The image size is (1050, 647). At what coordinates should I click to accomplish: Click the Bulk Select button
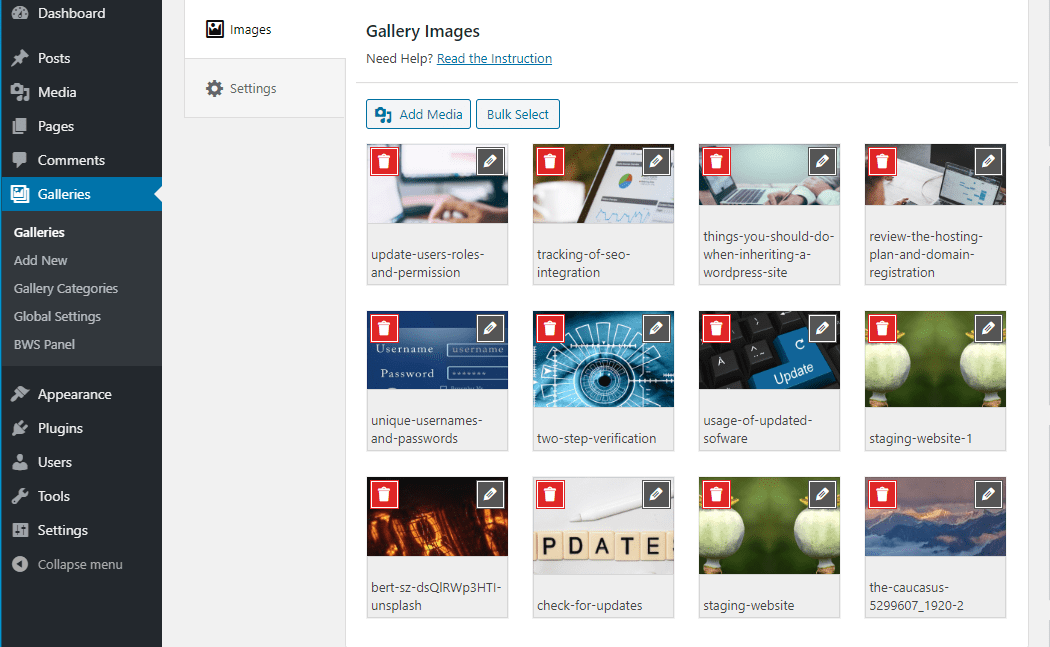pyautogui.click(x=517, y=114)
